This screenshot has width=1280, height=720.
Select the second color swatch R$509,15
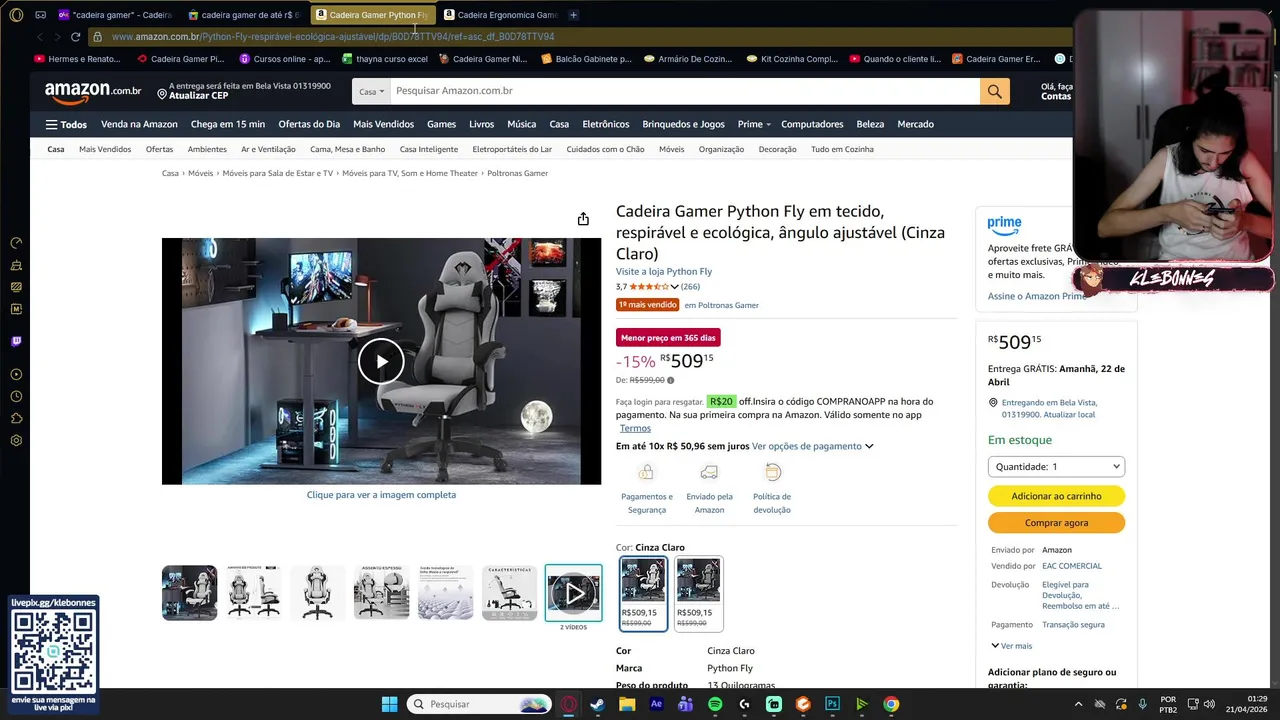(698, 593)
